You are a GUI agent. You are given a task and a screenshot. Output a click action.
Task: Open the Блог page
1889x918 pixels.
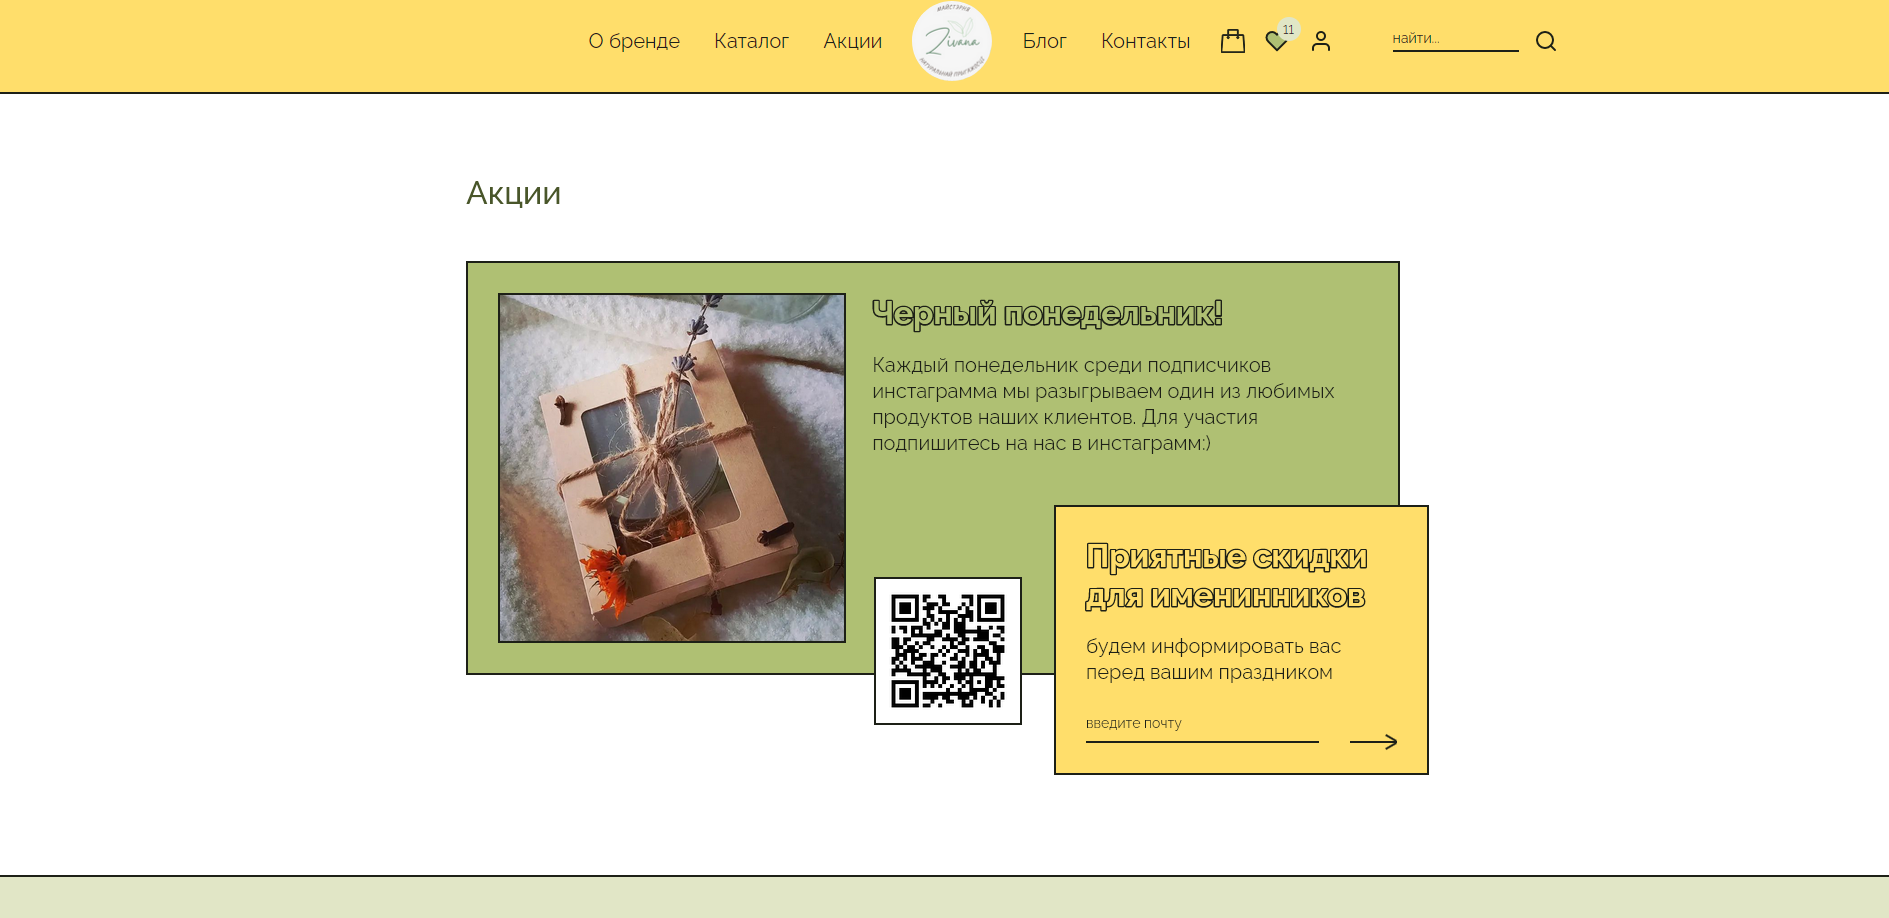pyautogui.click(x=1044, y=41)
